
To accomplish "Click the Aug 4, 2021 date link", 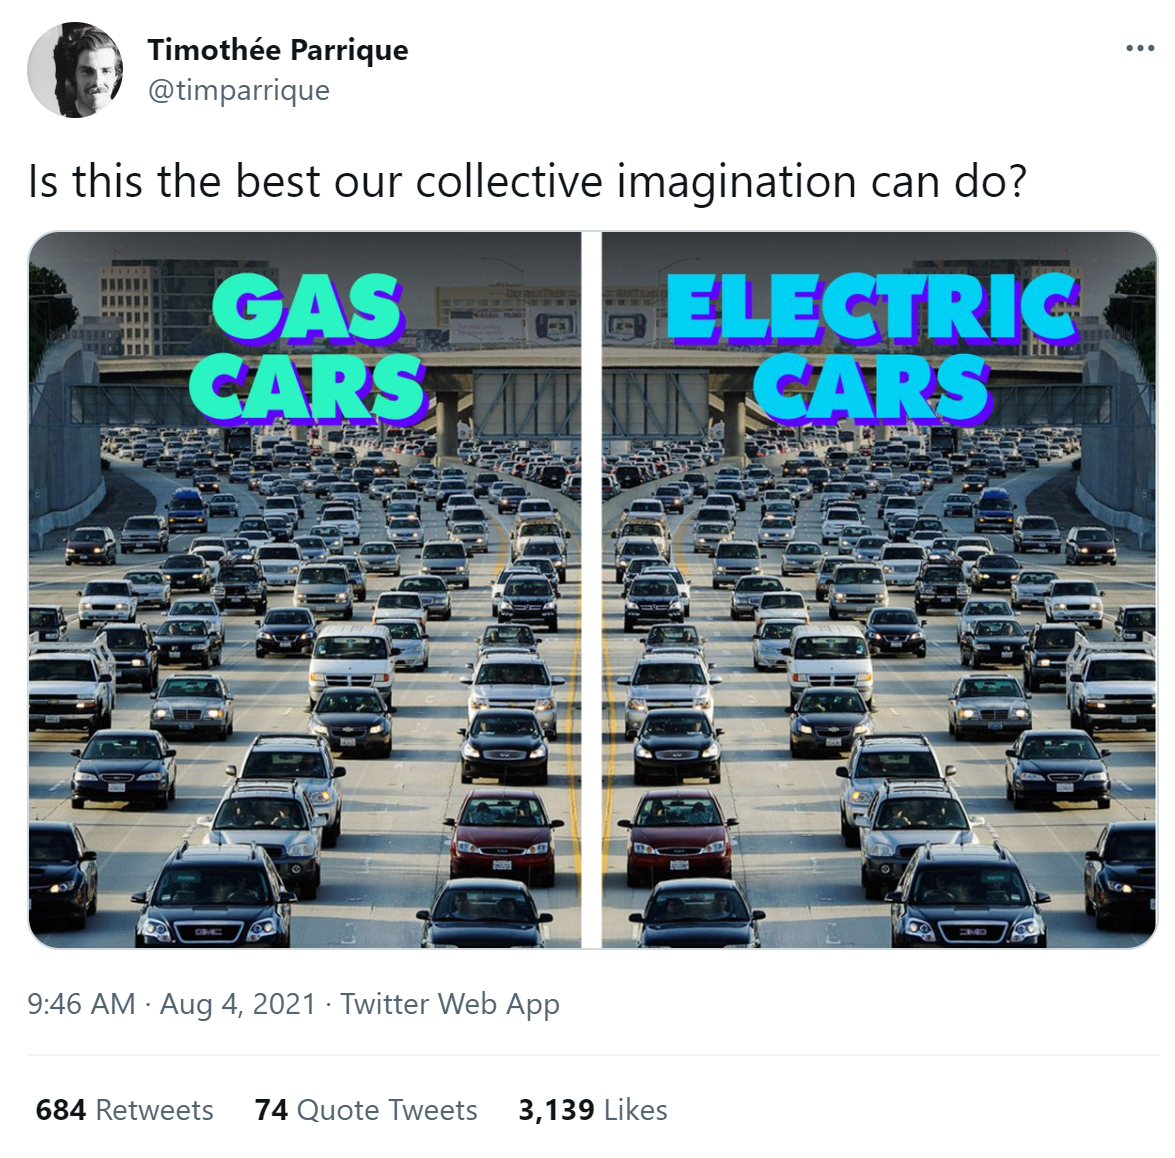I will (238, 1004).
